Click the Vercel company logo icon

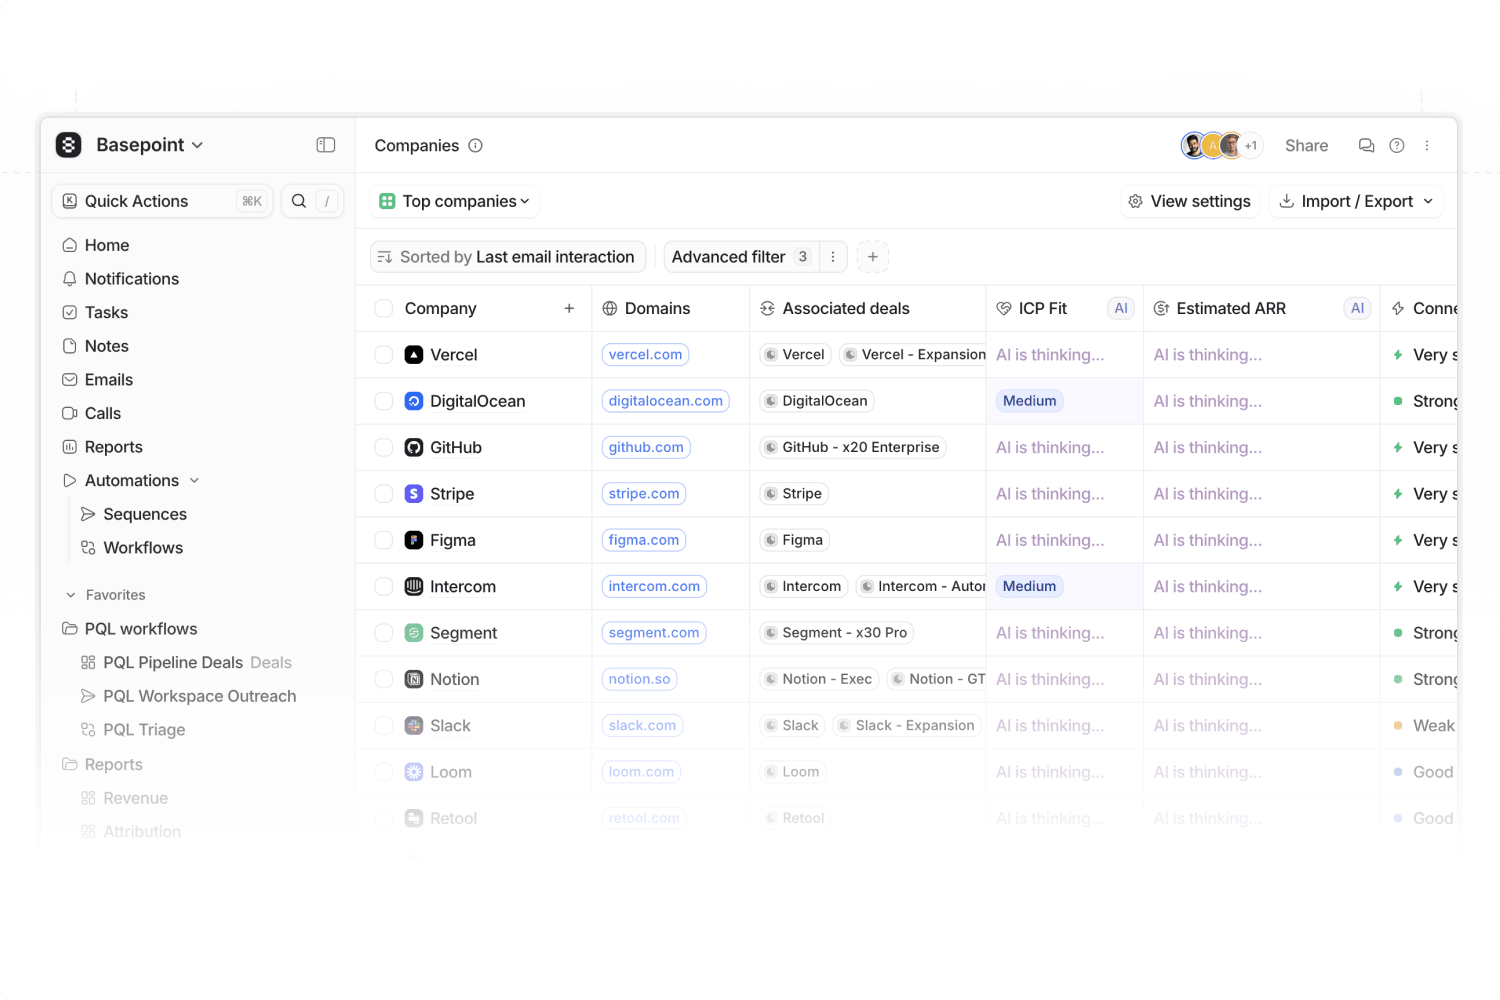[414, 355]
